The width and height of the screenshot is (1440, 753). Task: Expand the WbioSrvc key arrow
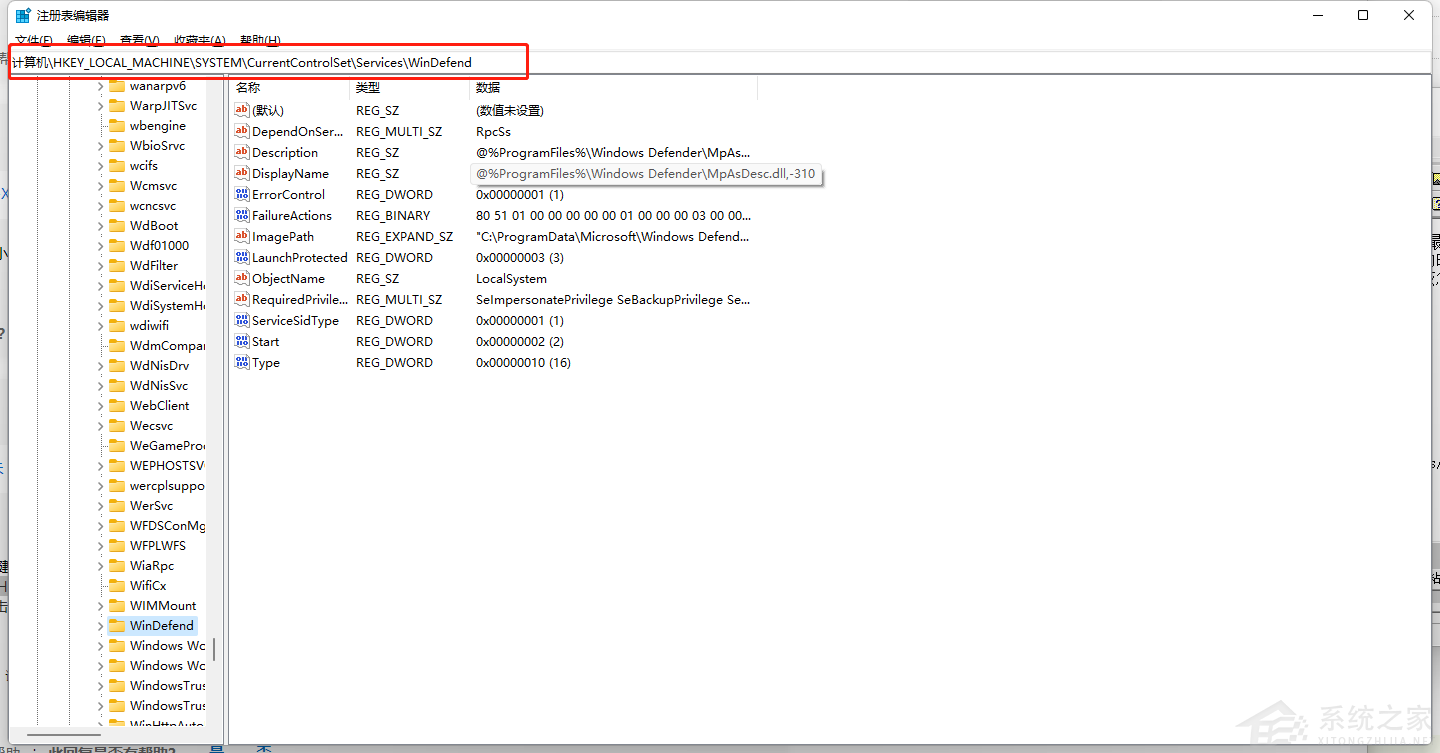pos(100,146)
